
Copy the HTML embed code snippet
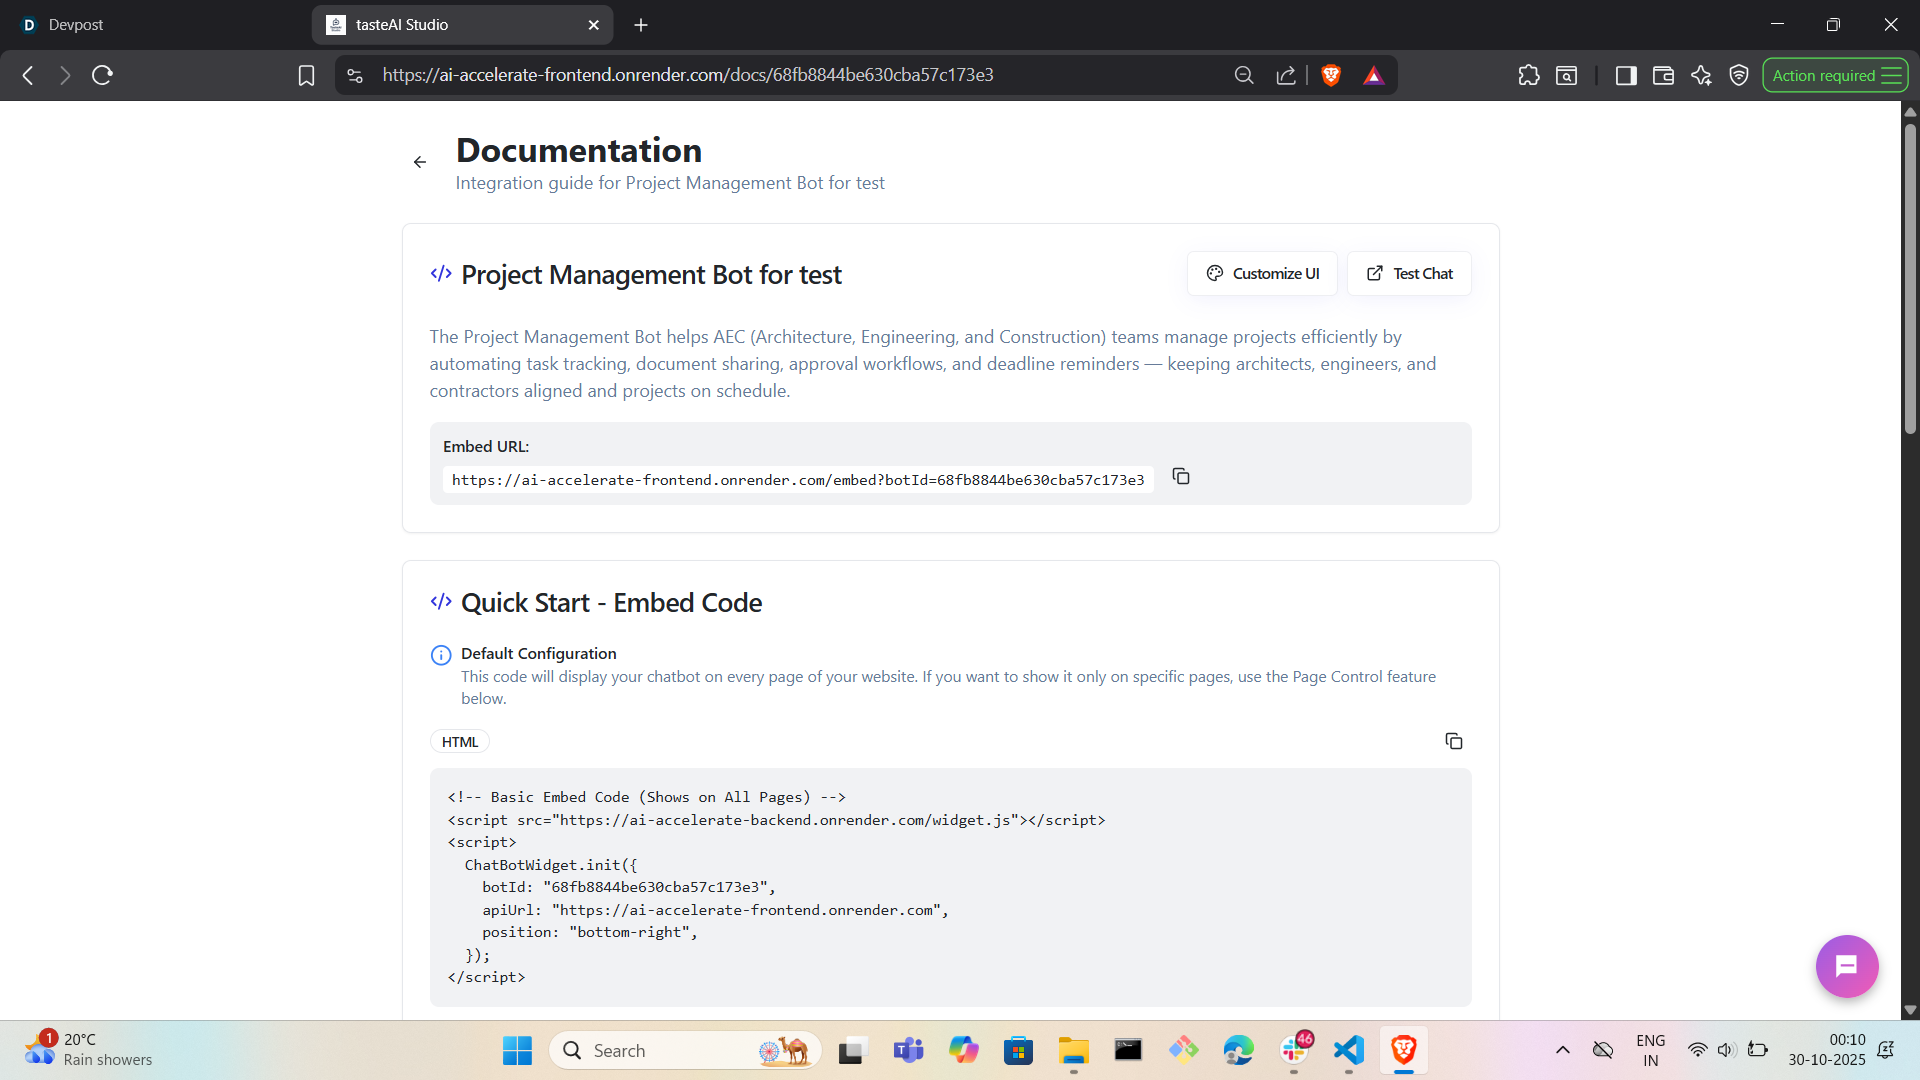click(x=1453, y=741)
